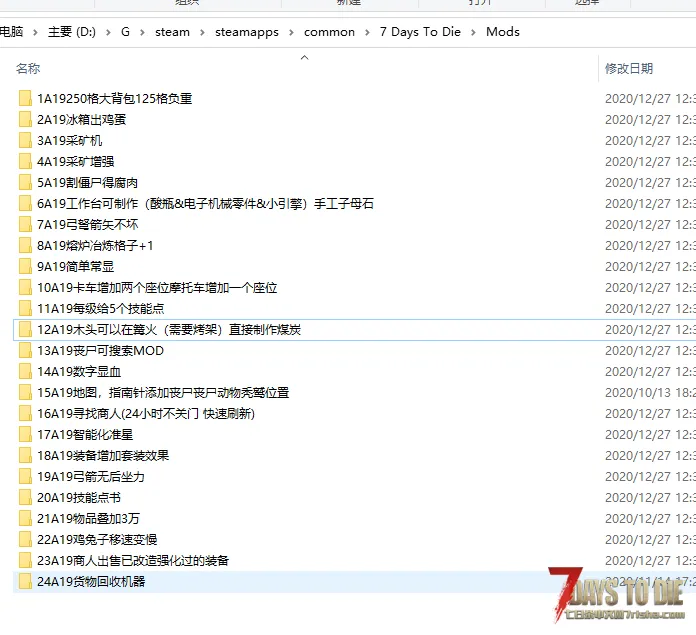The width and height of the screenshot is (696, 635).
Task: Select folder name 2A19冰箱出鸡蛋
Action: [x=82, y=119]
